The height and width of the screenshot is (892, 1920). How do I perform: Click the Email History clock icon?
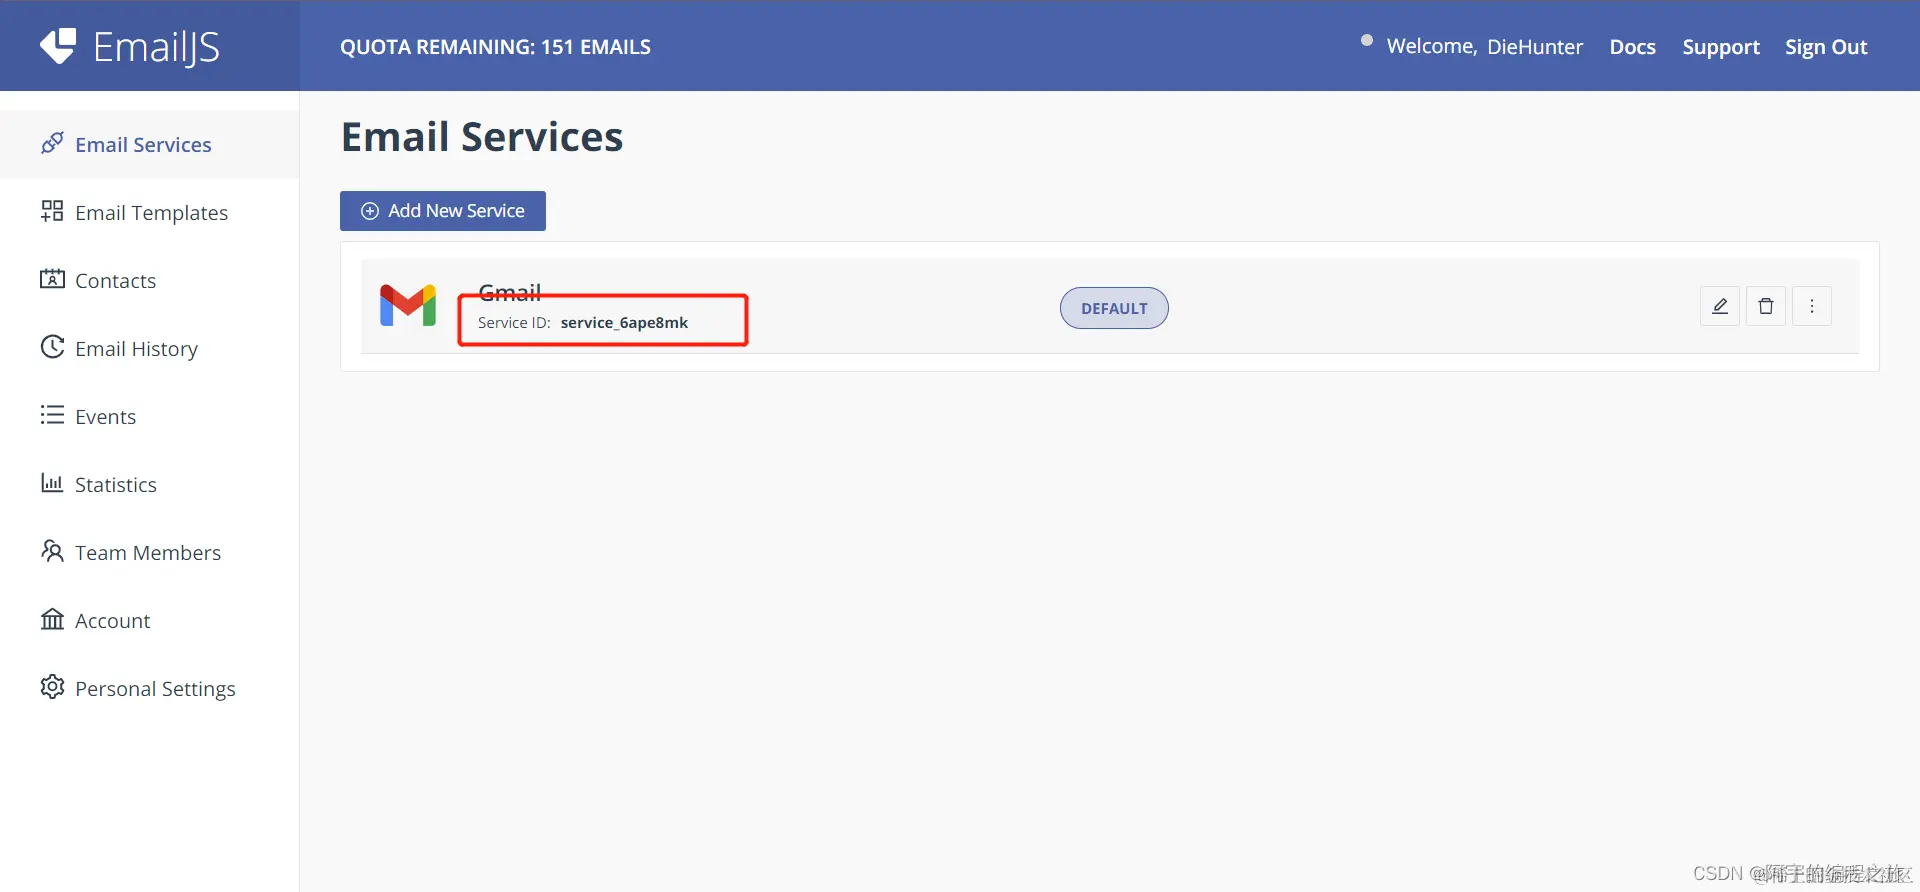tap(52, 347)
